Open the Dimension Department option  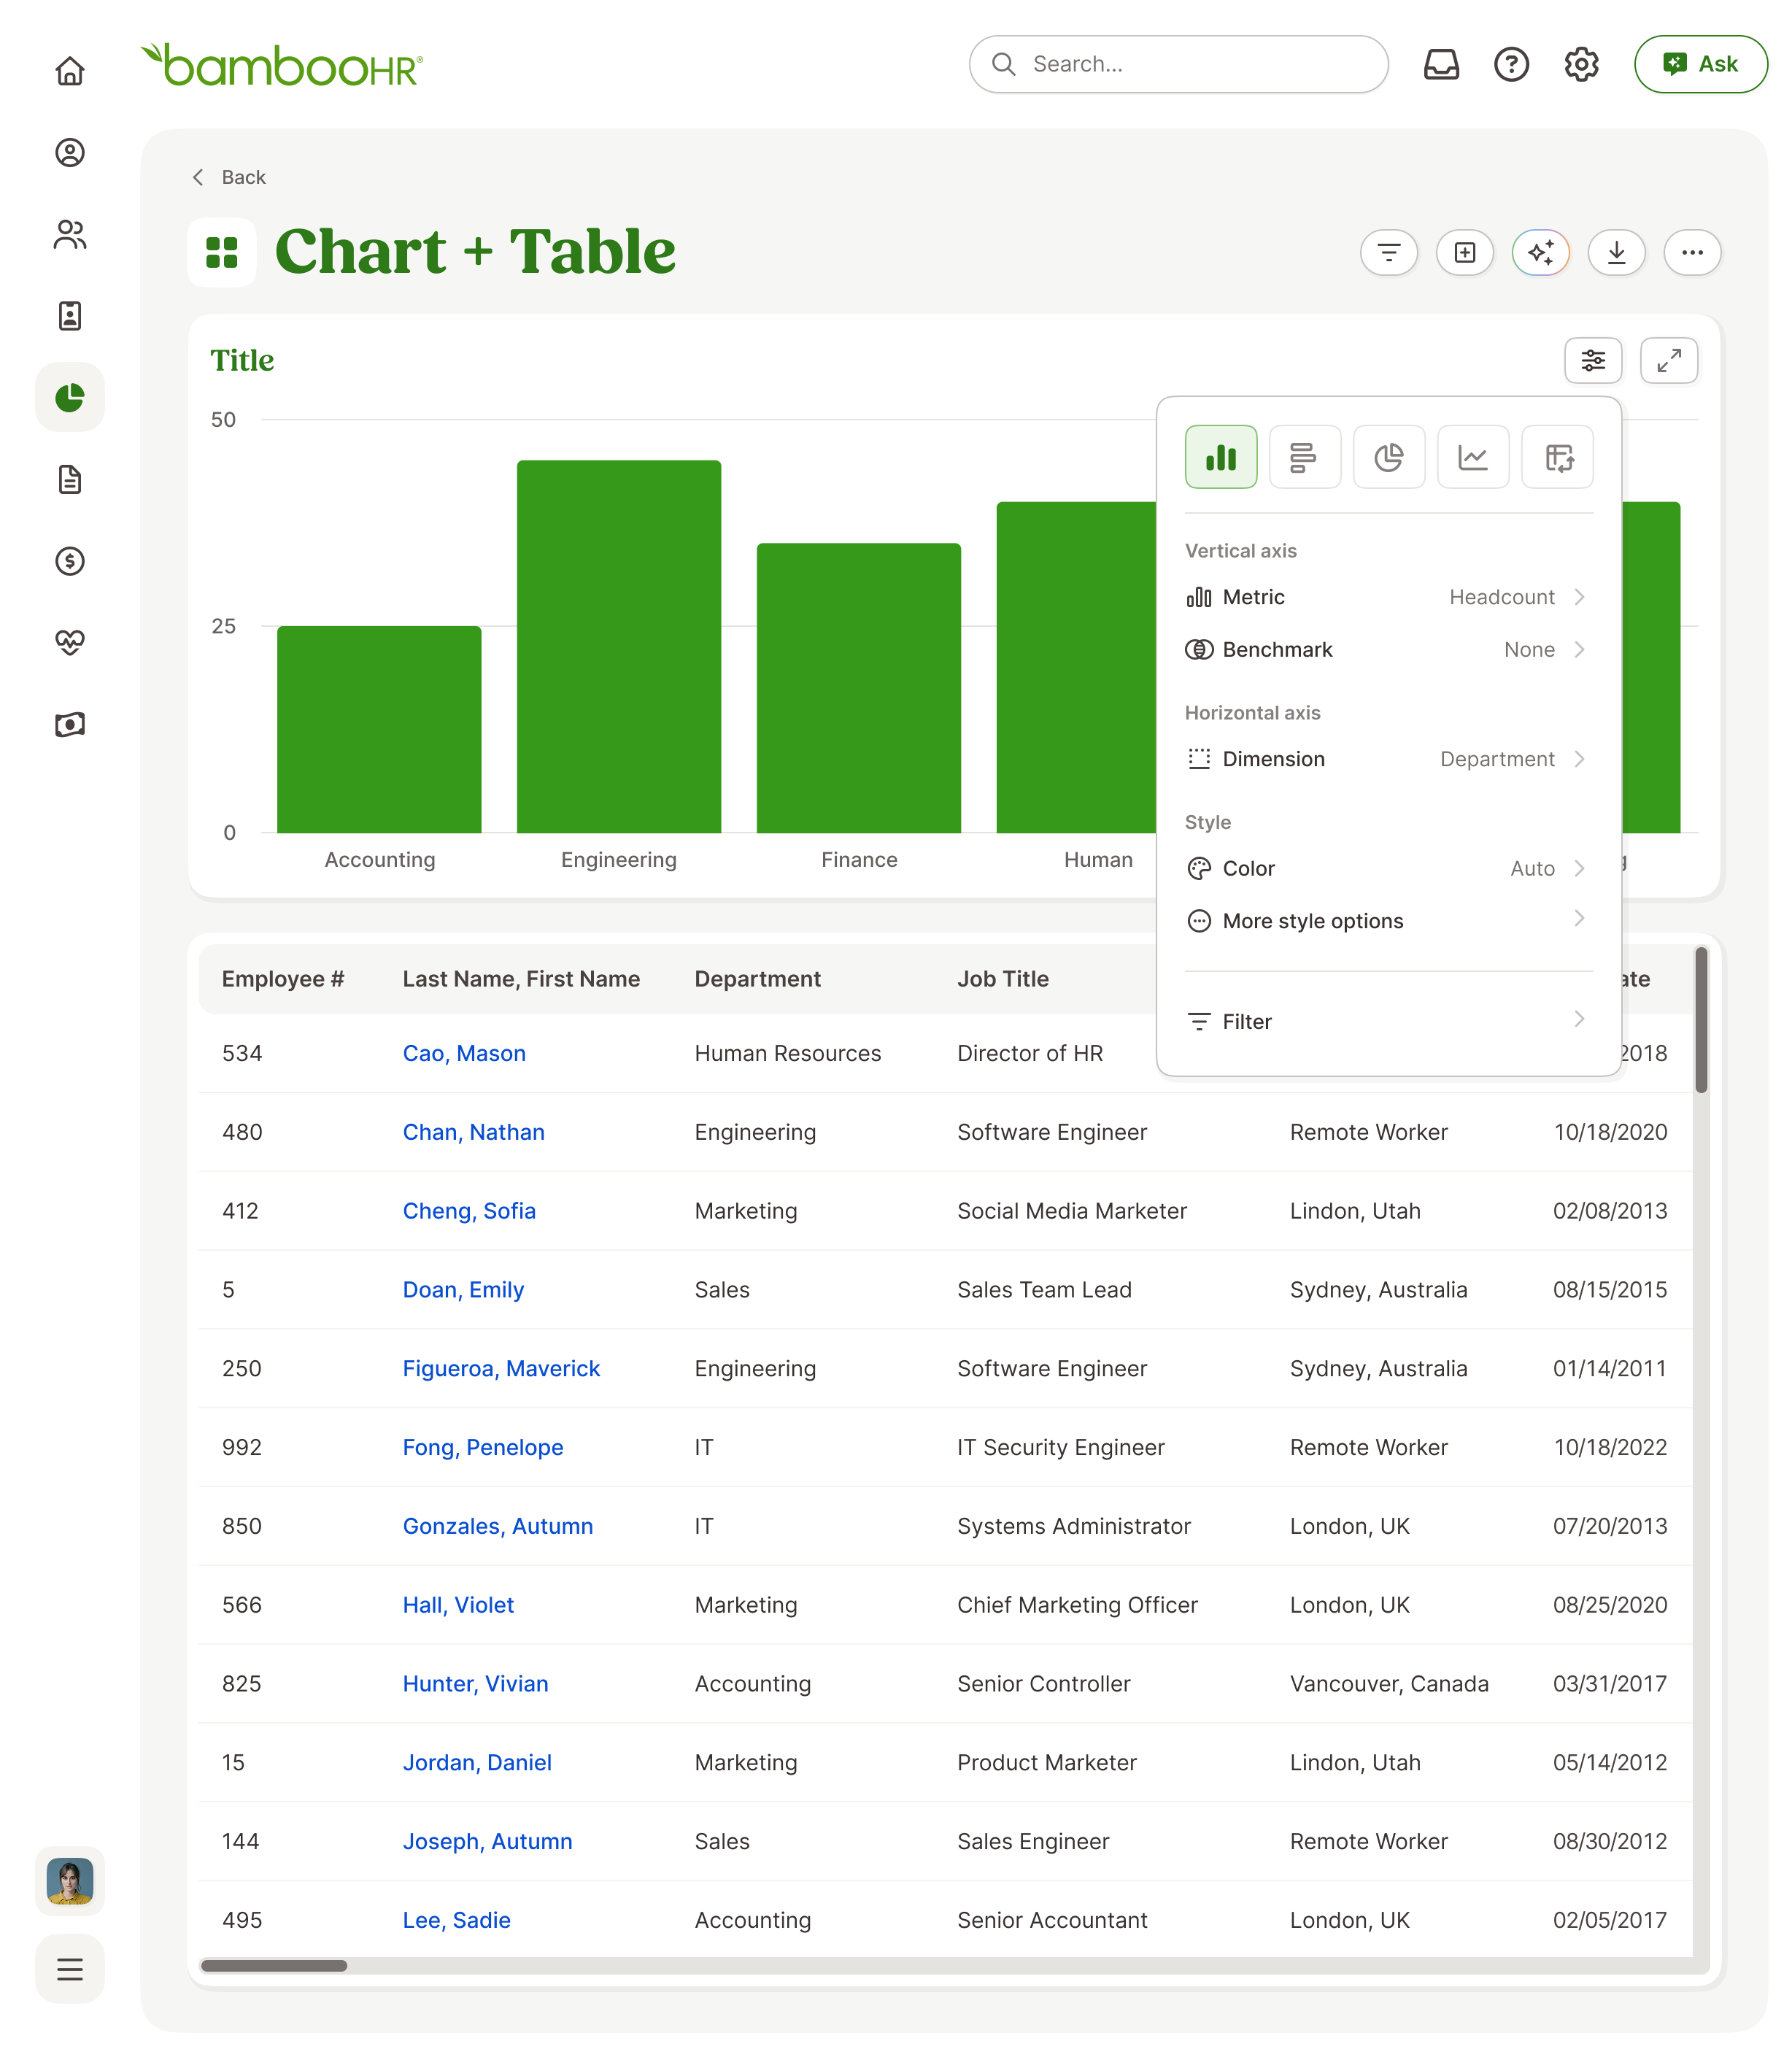coord(1388,759)
